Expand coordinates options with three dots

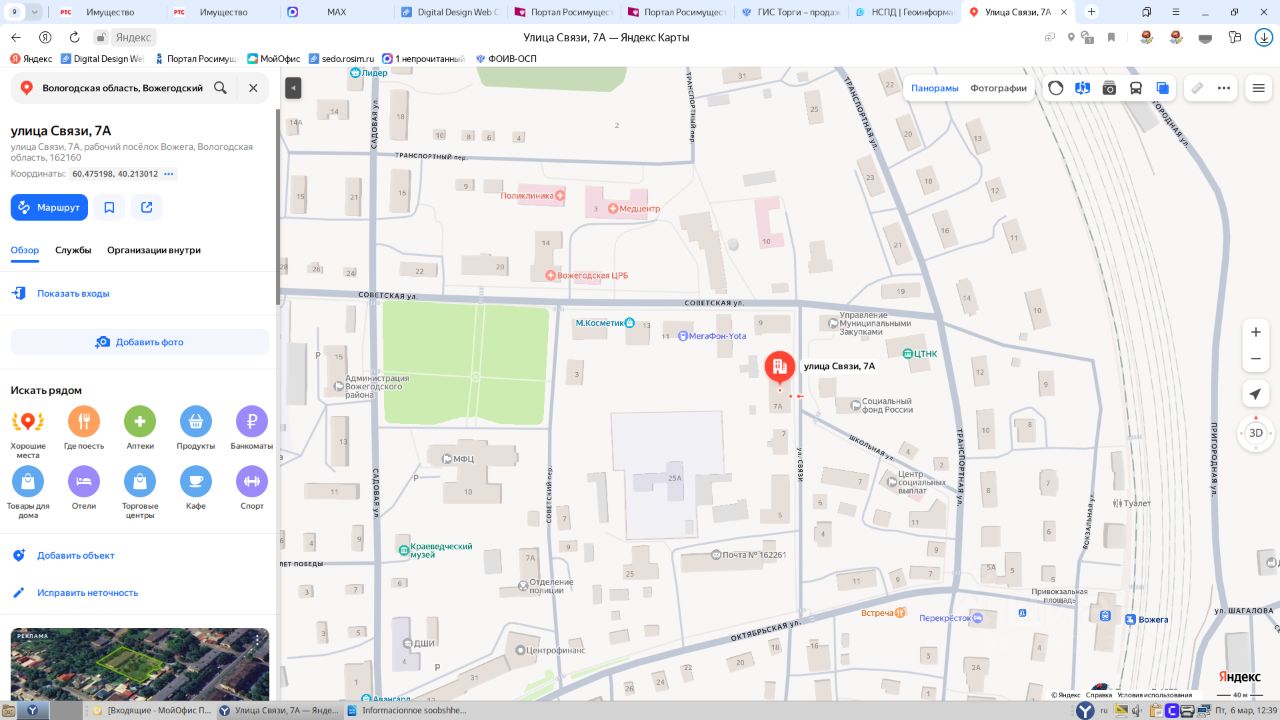[x=169, y=174]
